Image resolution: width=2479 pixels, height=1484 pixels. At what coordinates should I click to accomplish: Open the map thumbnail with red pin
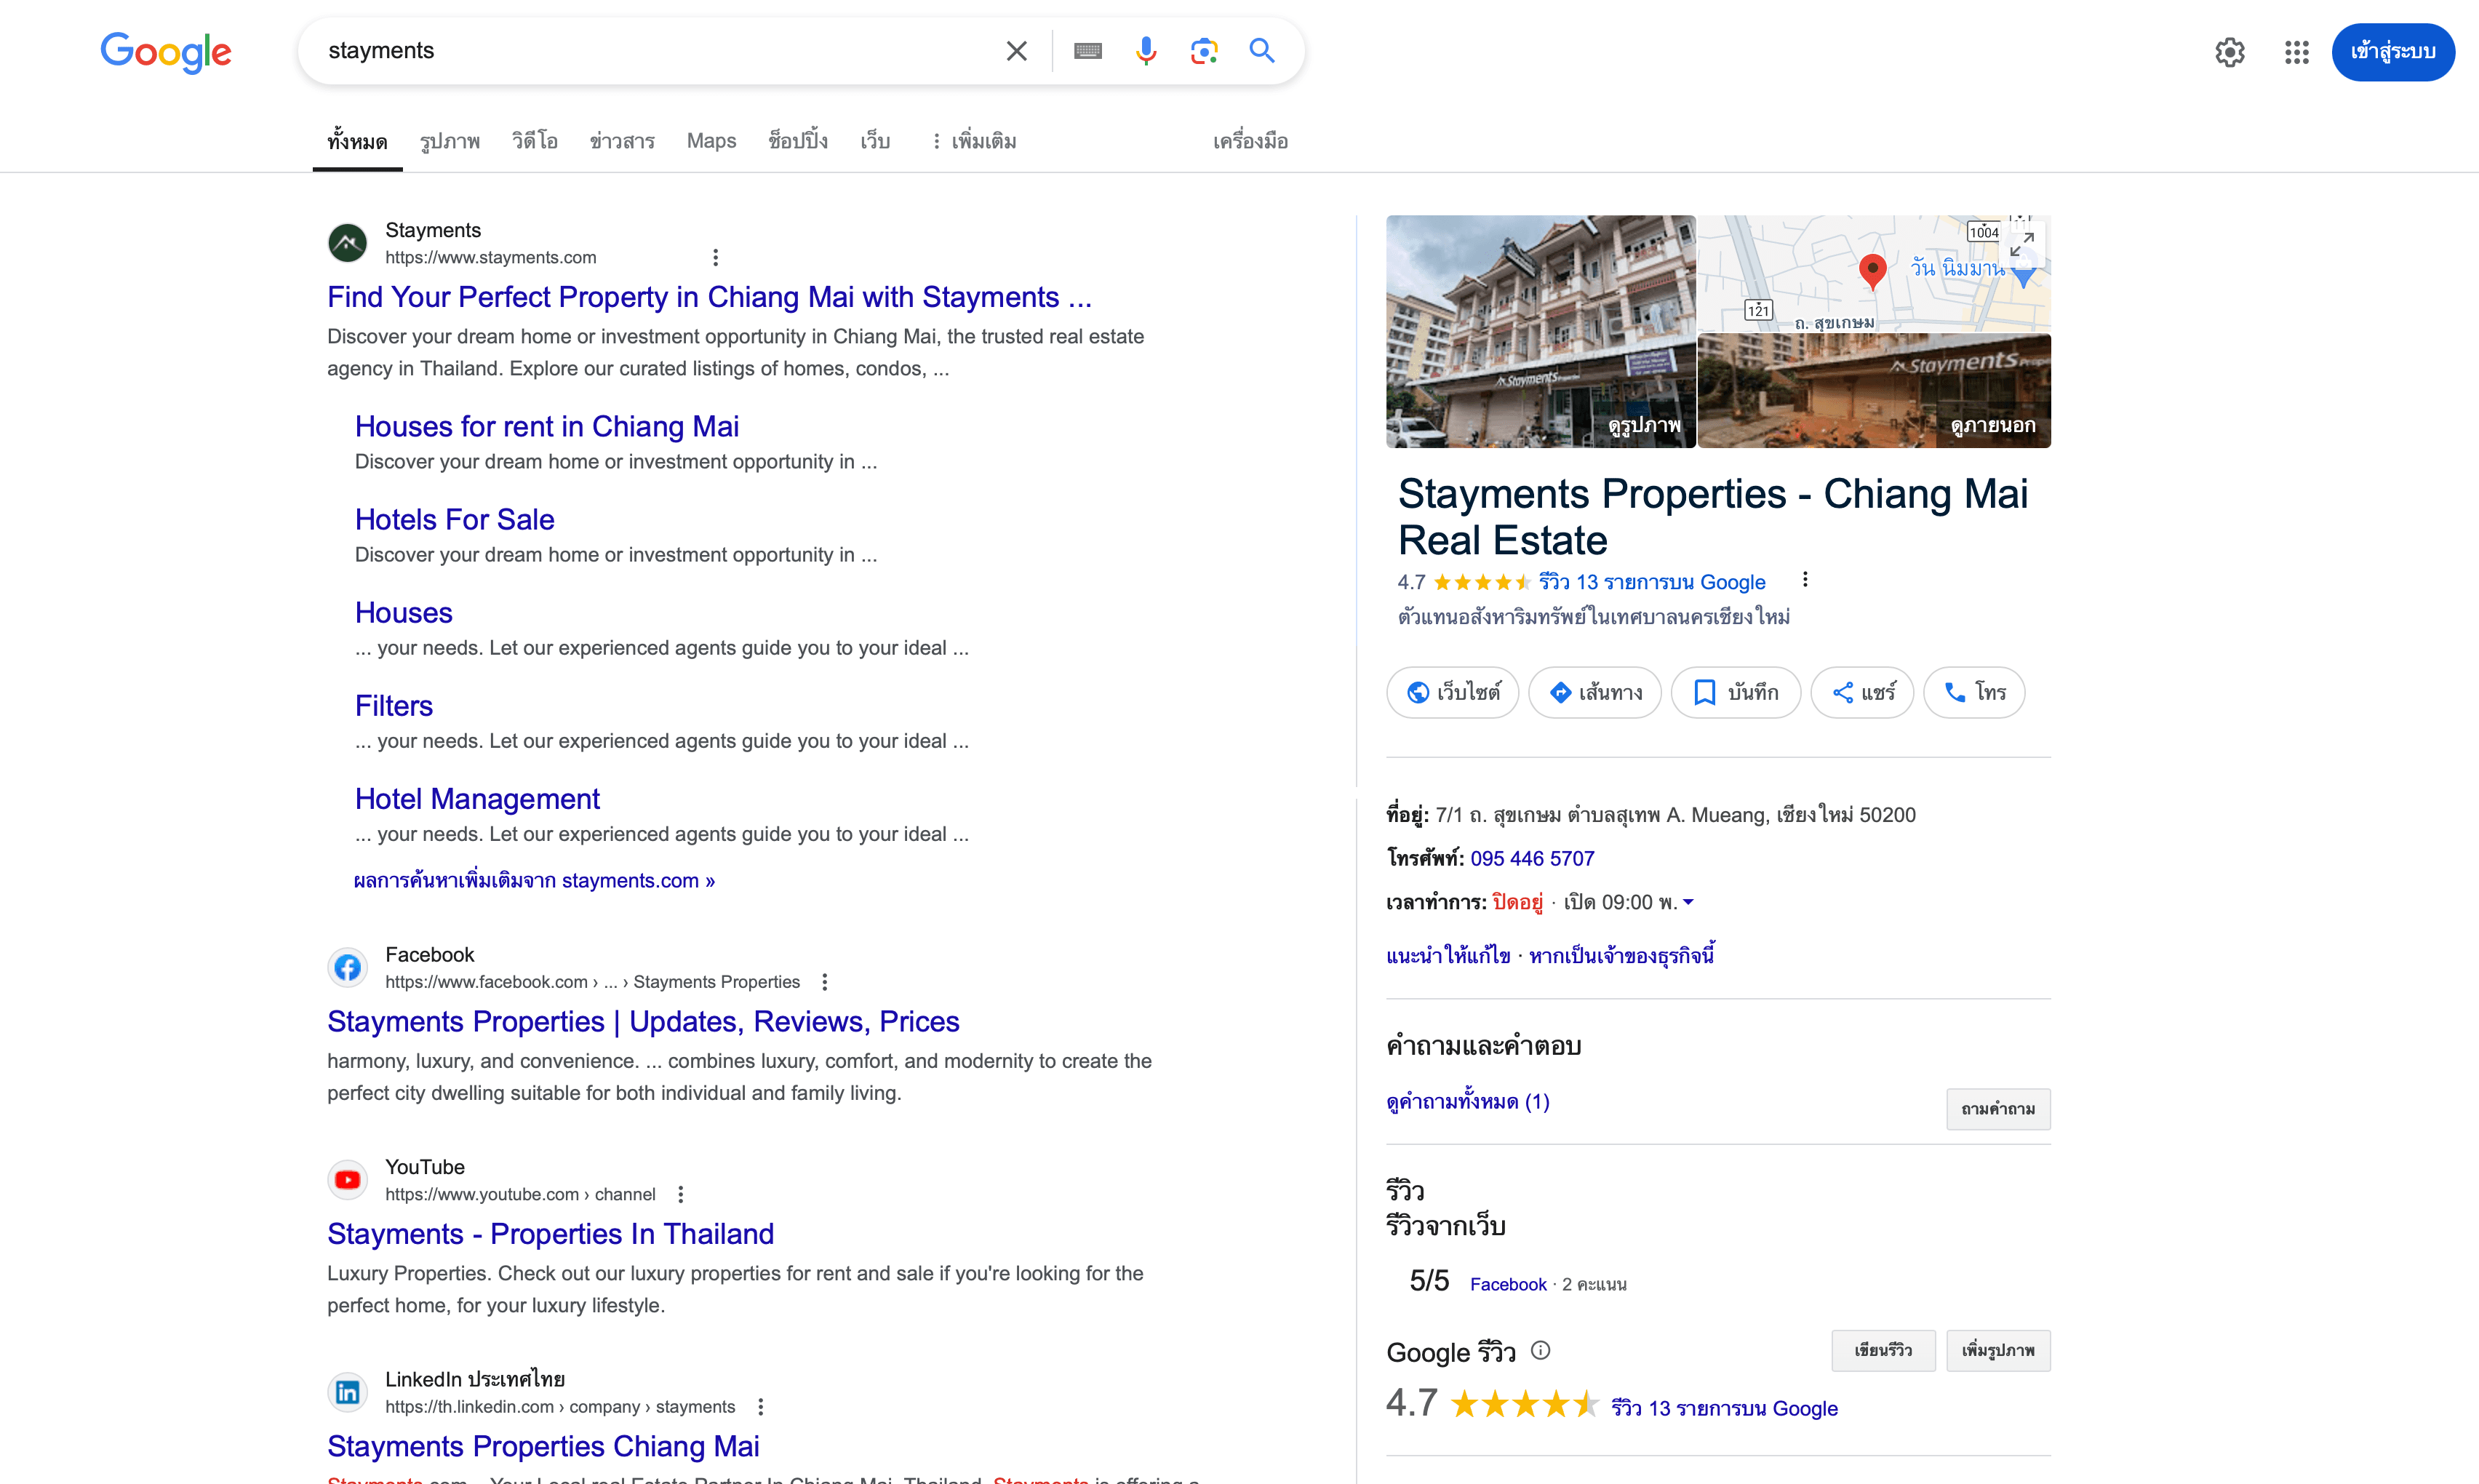pos(1872,273)
